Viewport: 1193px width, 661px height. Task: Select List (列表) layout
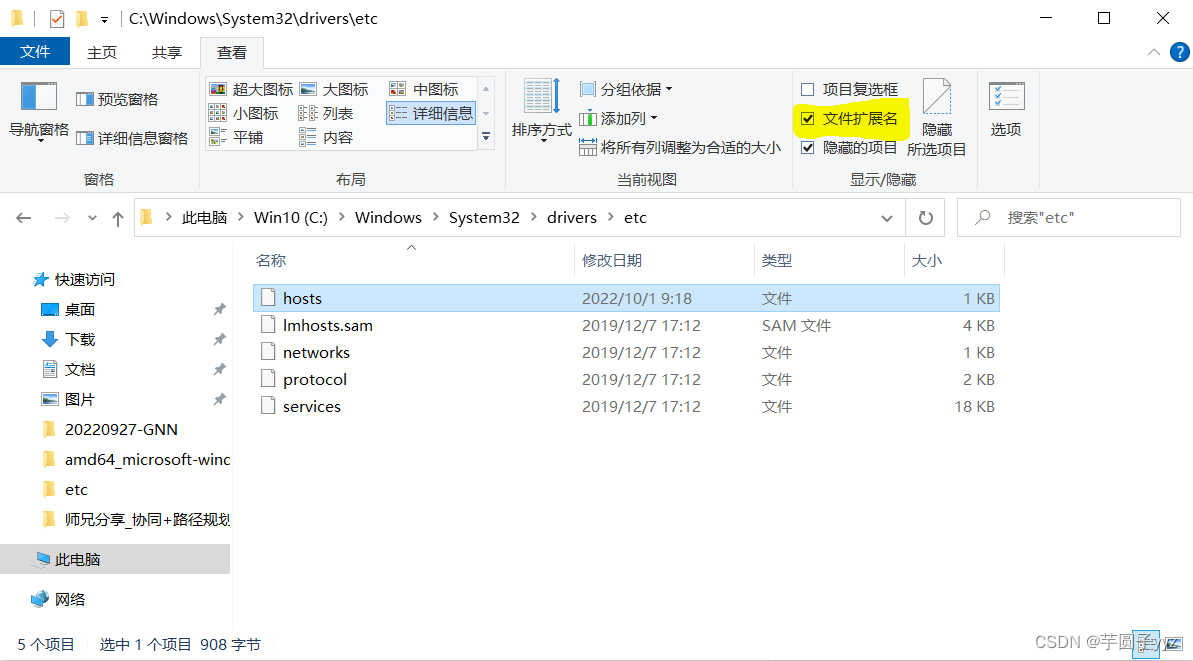pos(326,113)
